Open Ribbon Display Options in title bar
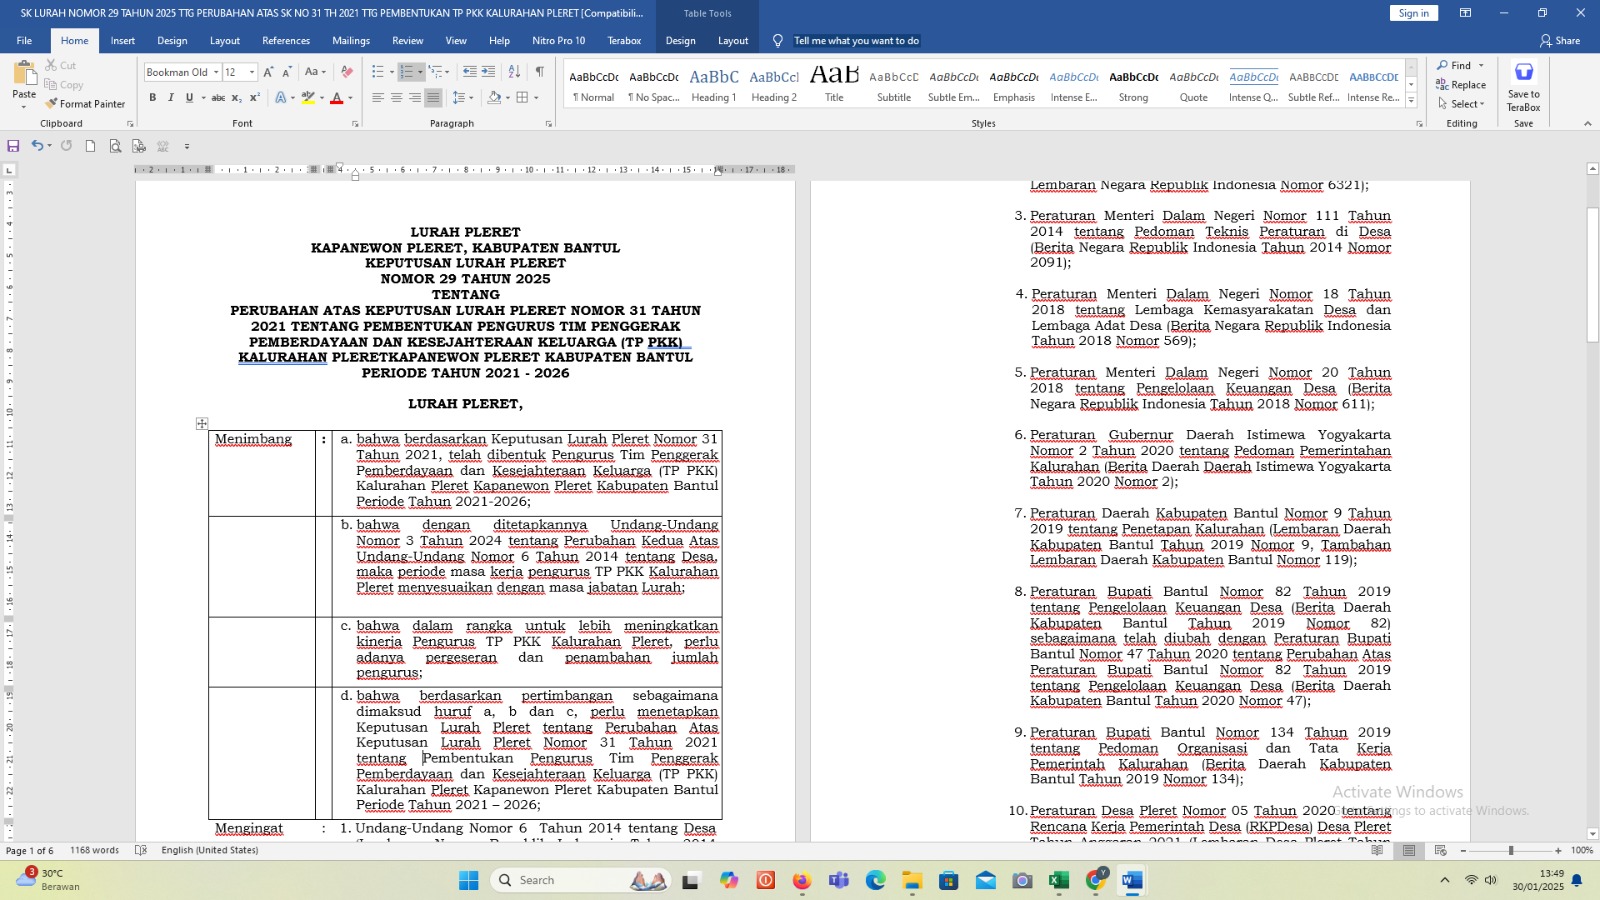The image size is (1600, 900). pyautogui.click(x=1465, y=13)
